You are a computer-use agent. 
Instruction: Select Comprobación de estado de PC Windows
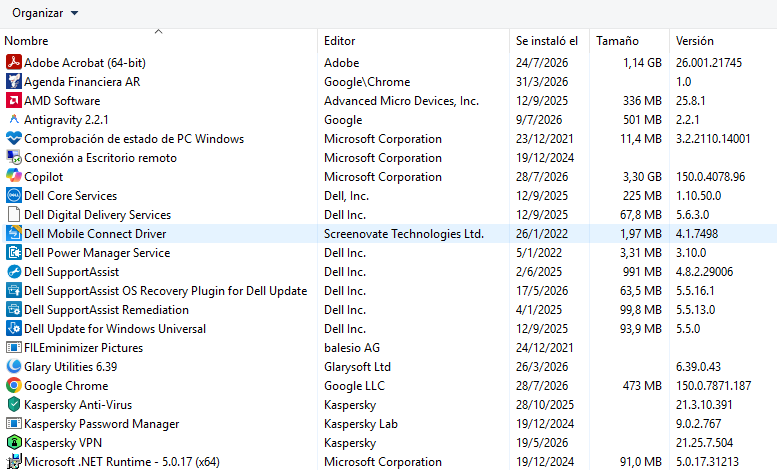[134, 139]
